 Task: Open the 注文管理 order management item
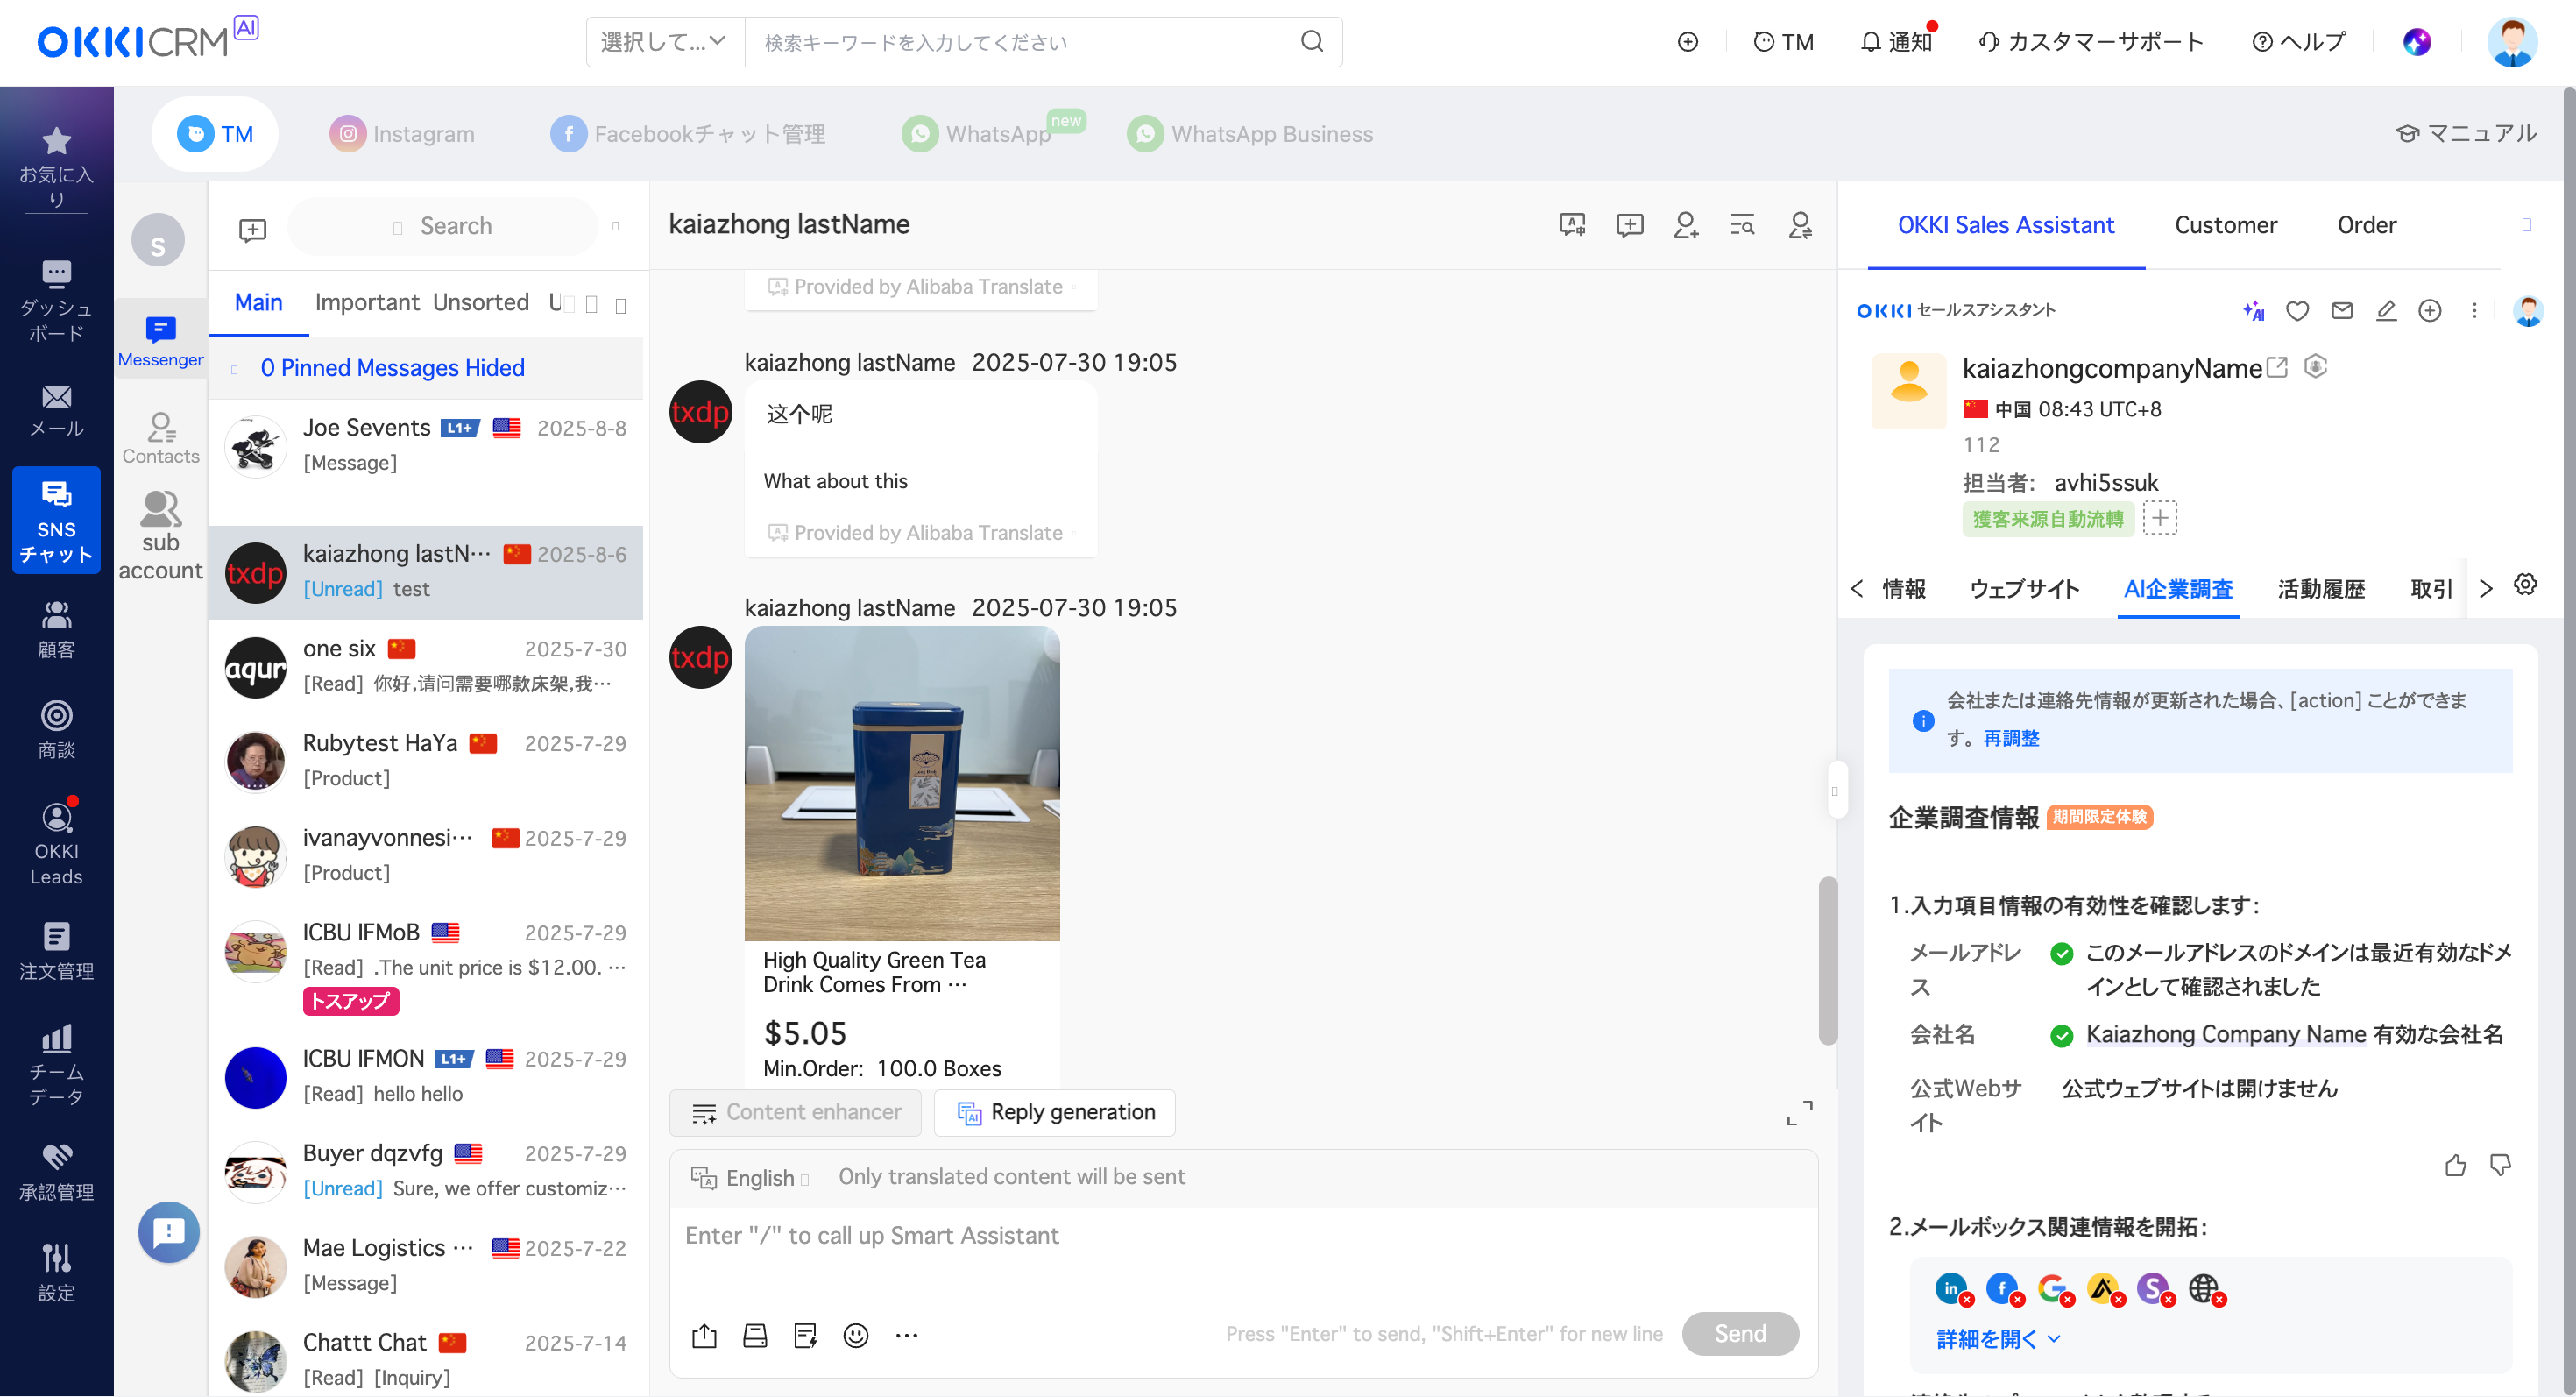point(56,951)
